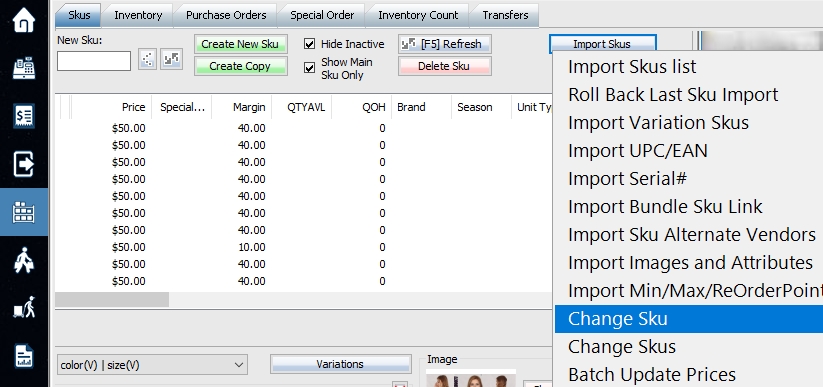Image resolution: width=823 pixels, height=387 pixels.
Task: Switch to the Skus tab
Action: point(79,15)
